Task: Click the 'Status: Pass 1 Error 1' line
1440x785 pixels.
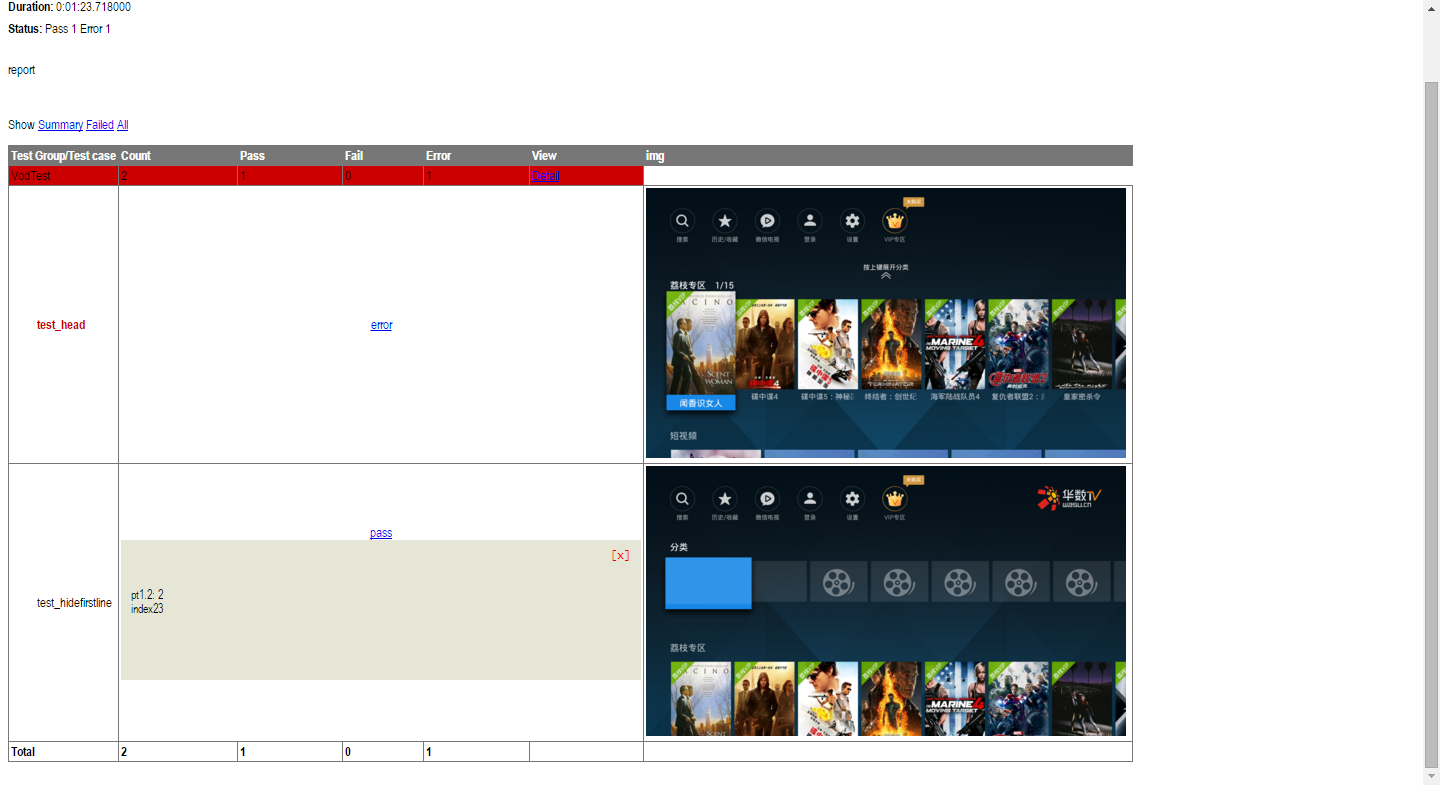Action: pyautogui.click(x=59, y=29)
